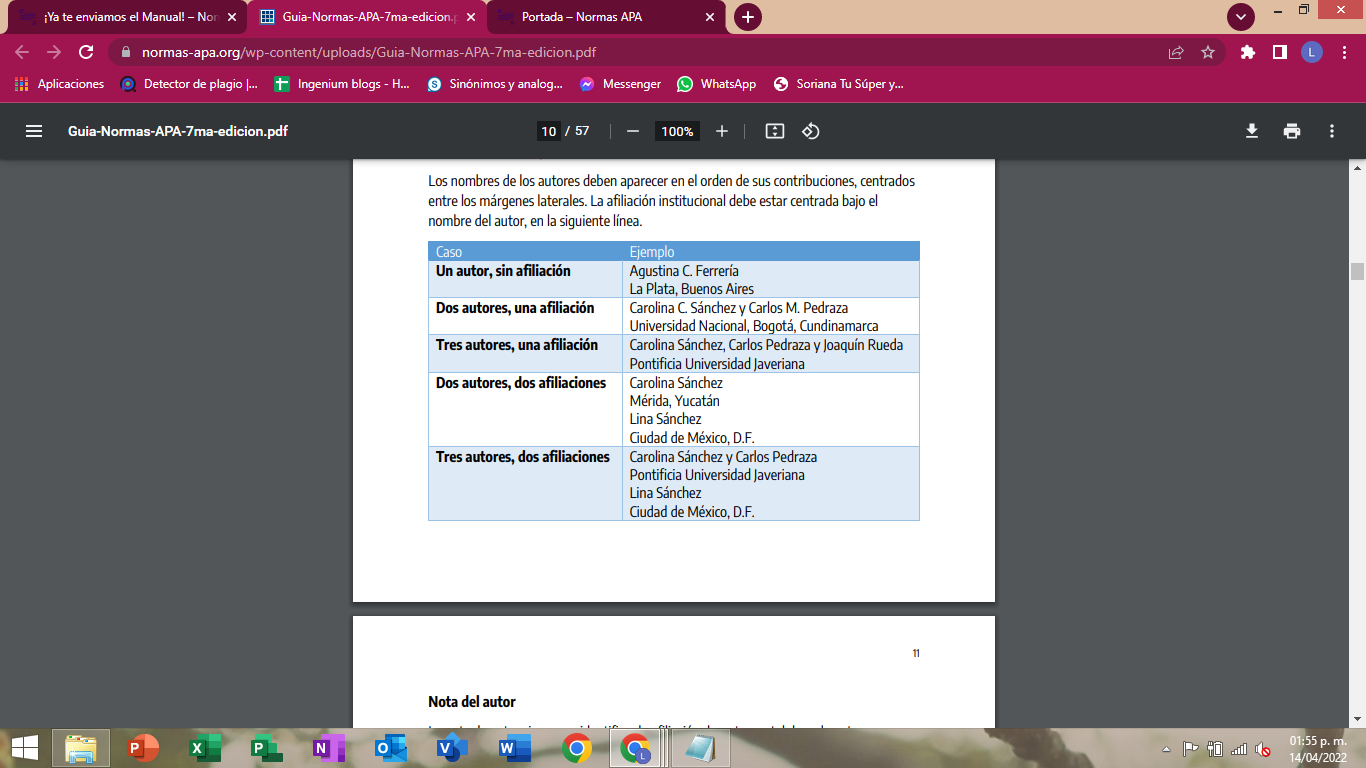Open a new browser tab
Screen dimensions: 1366x768
click(747, 17)
